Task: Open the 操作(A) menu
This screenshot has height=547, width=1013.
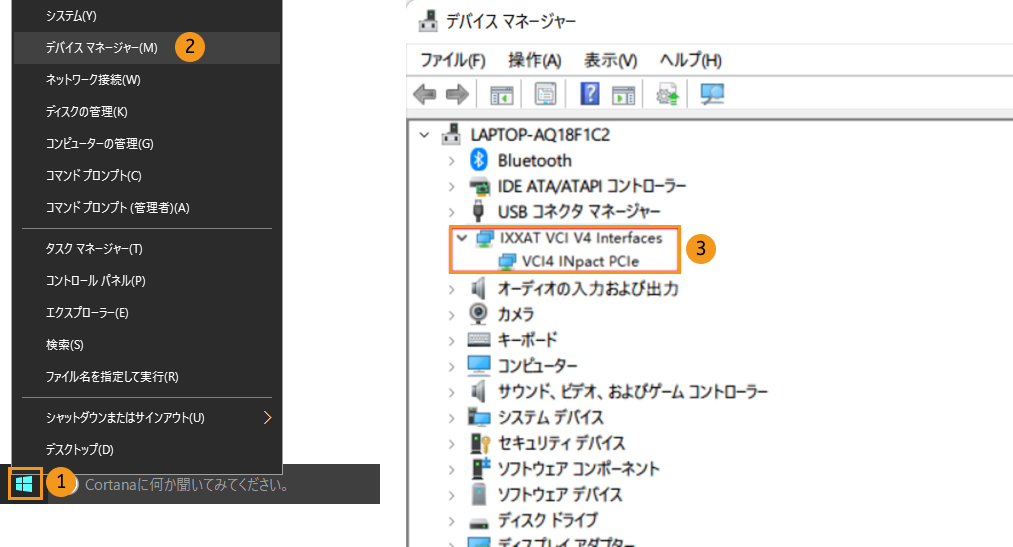Action: click(534, 60)
